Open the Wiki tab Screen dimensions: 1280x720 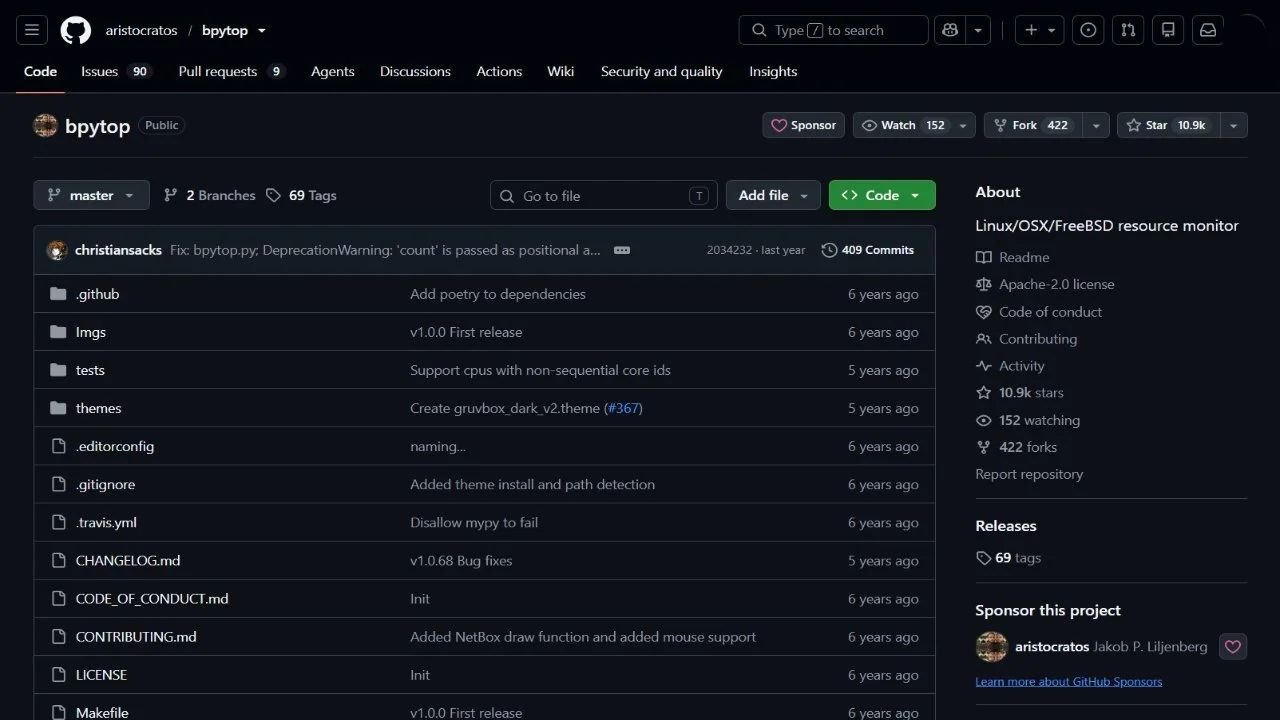[561, 72]
